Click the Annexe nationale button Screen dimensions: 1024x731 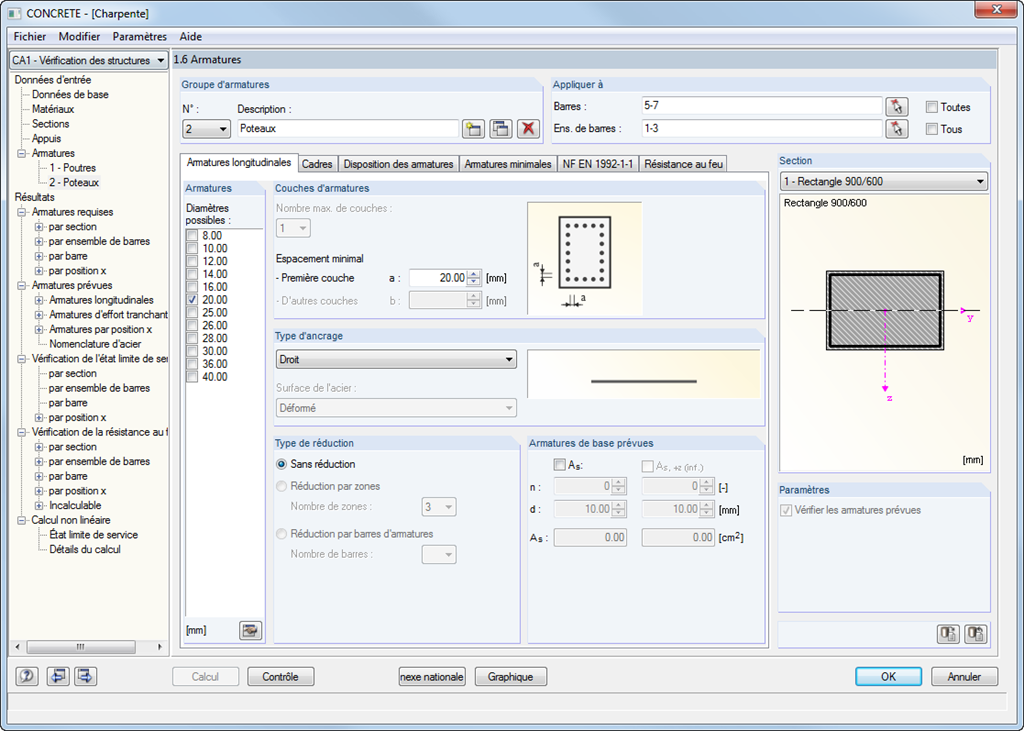[432, 677]
